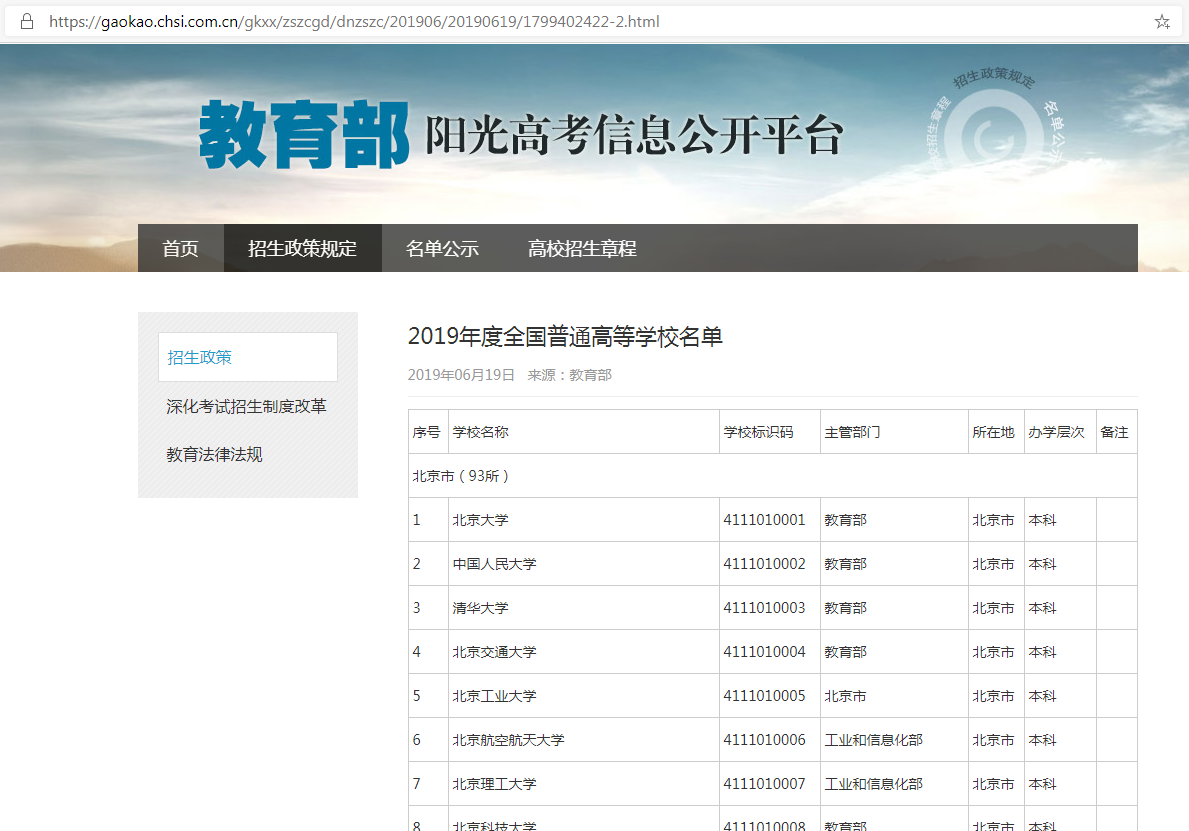Switch to the 名单公示 navigation tab

[442, 248]
